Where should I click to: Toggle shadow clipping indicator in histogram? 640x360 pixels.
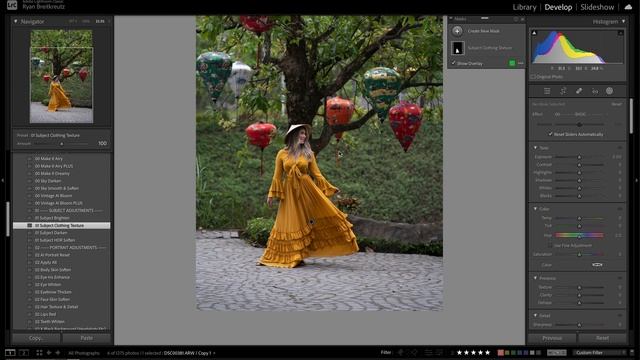534,33
